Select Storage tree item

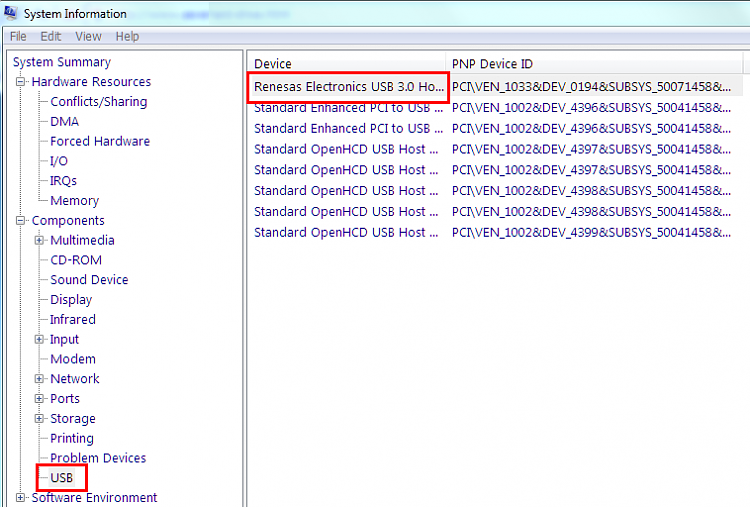73,419
